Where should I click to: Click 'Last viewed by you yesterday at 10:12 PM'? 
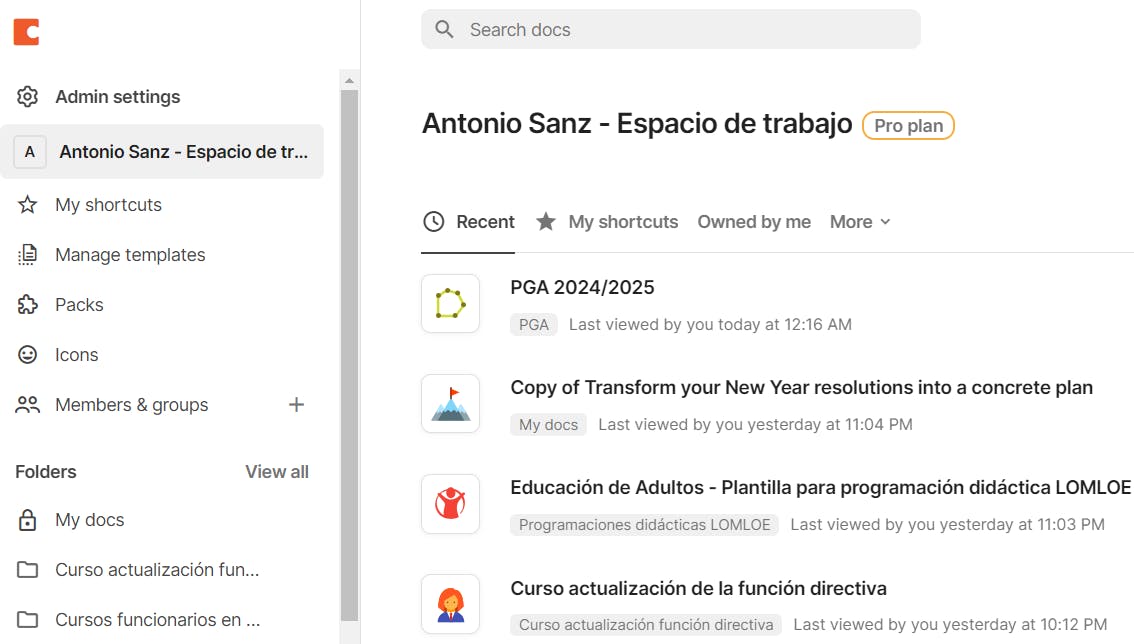[950, 624]
